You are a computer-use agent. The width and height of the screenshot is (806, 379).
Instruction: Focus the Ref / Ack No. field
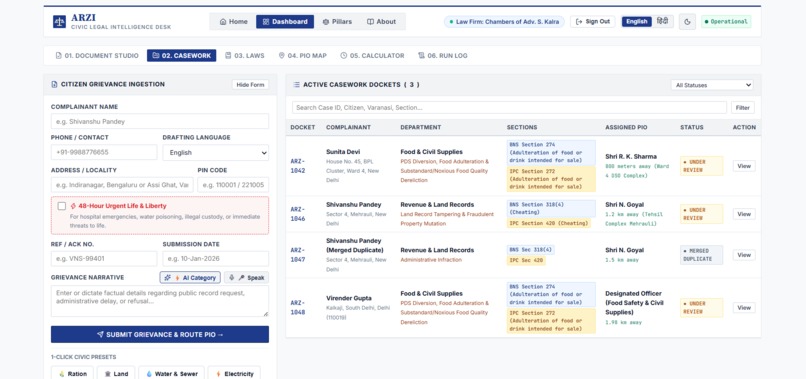tap(104, 258)
